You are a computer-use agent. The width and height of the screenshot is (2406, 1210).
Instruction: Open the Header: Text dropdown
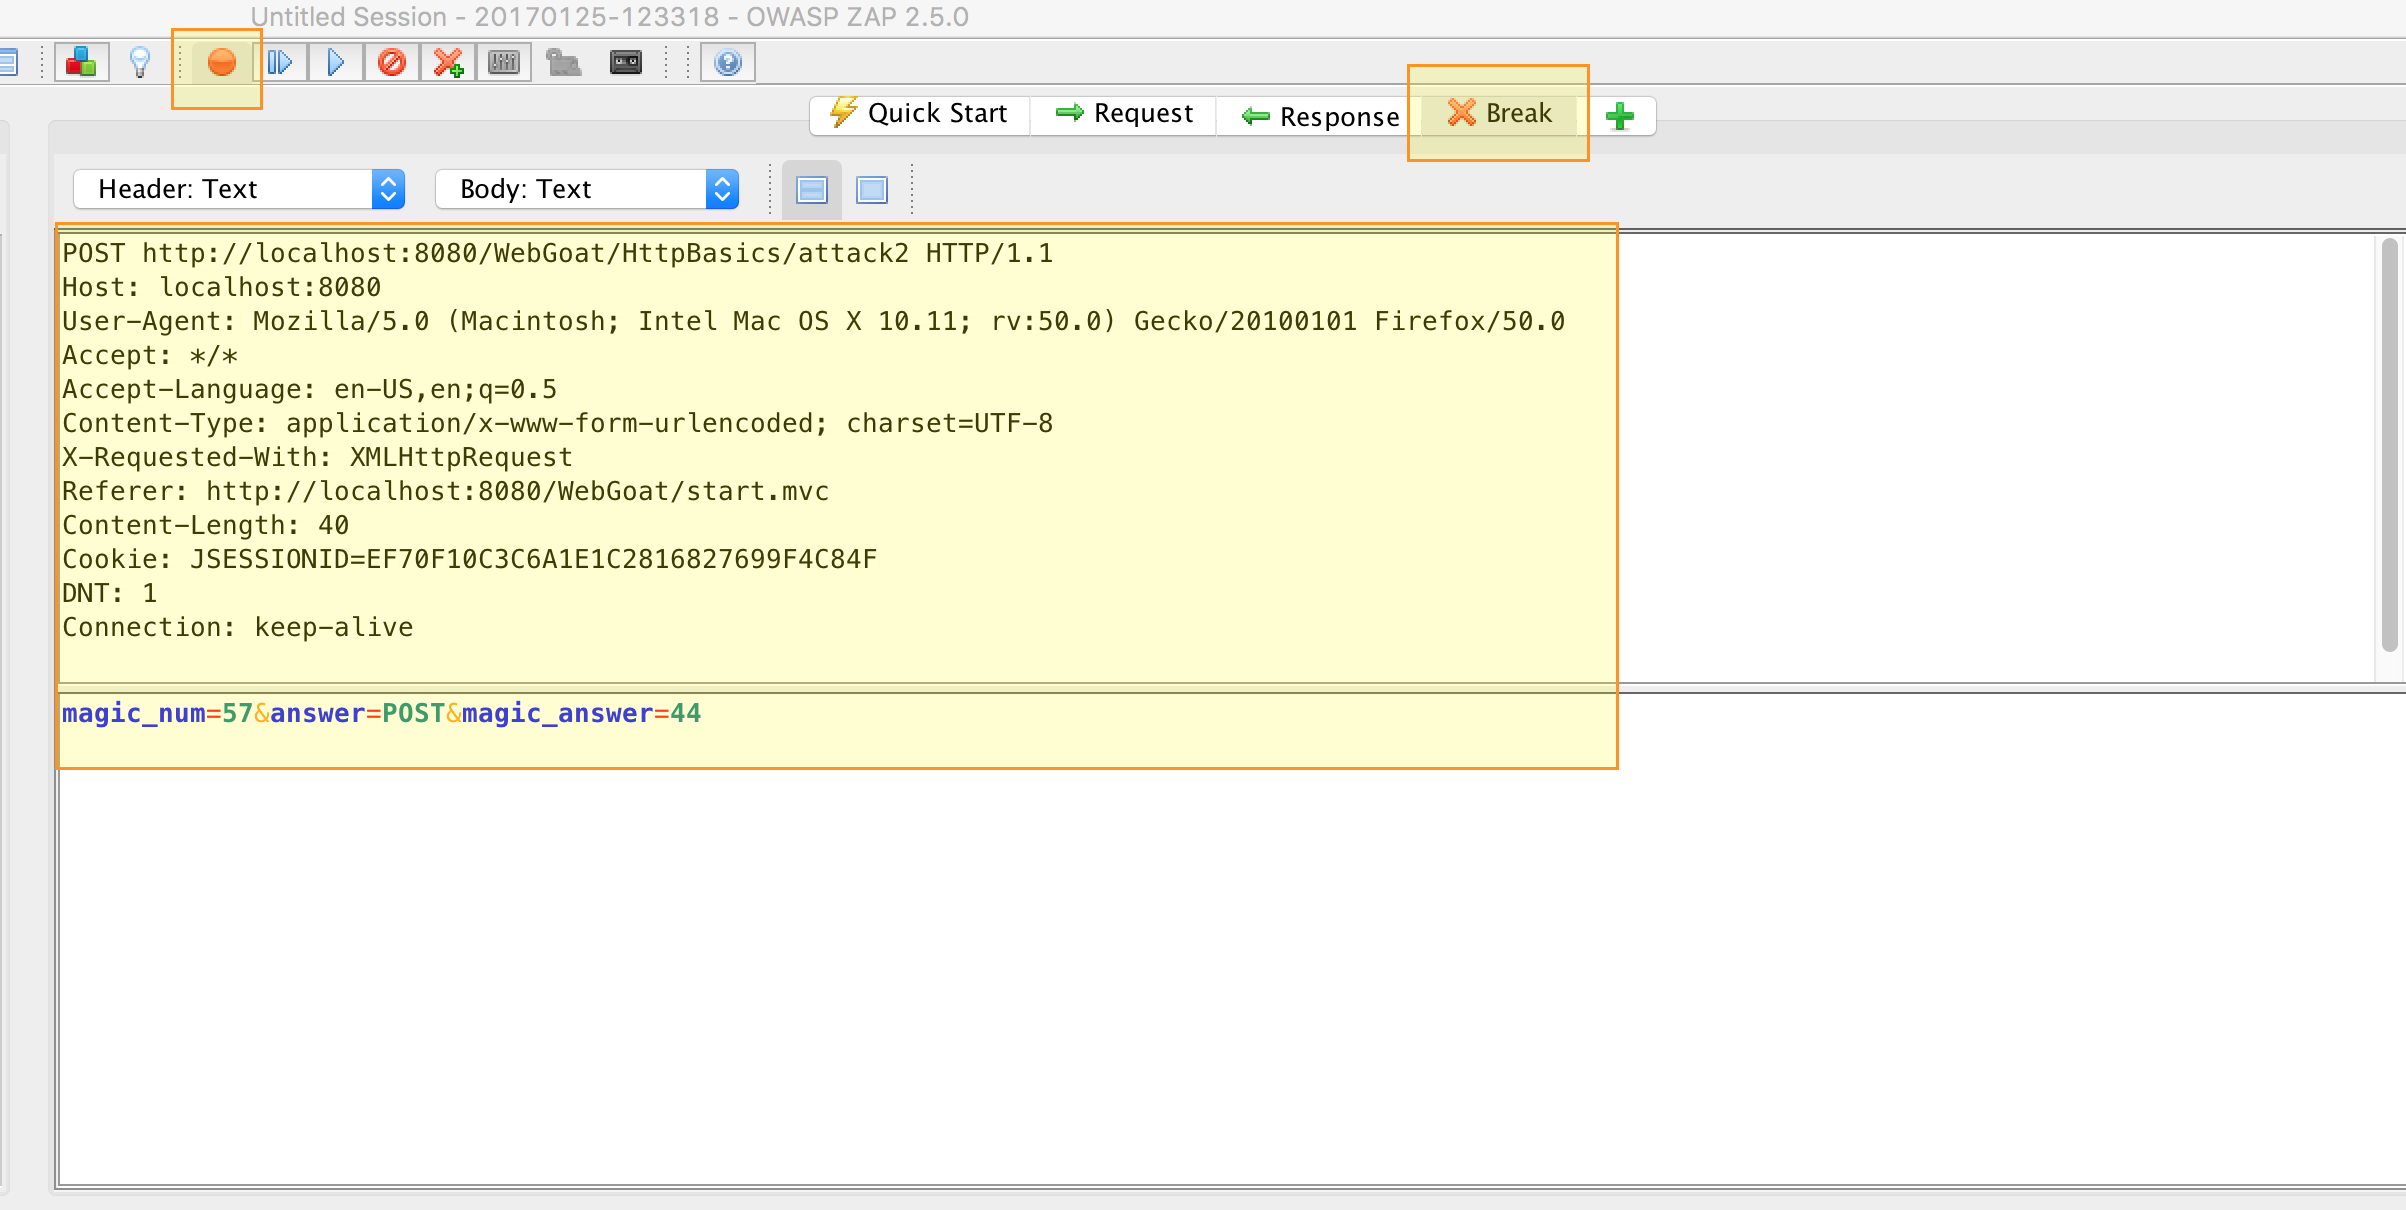(239, 189)
